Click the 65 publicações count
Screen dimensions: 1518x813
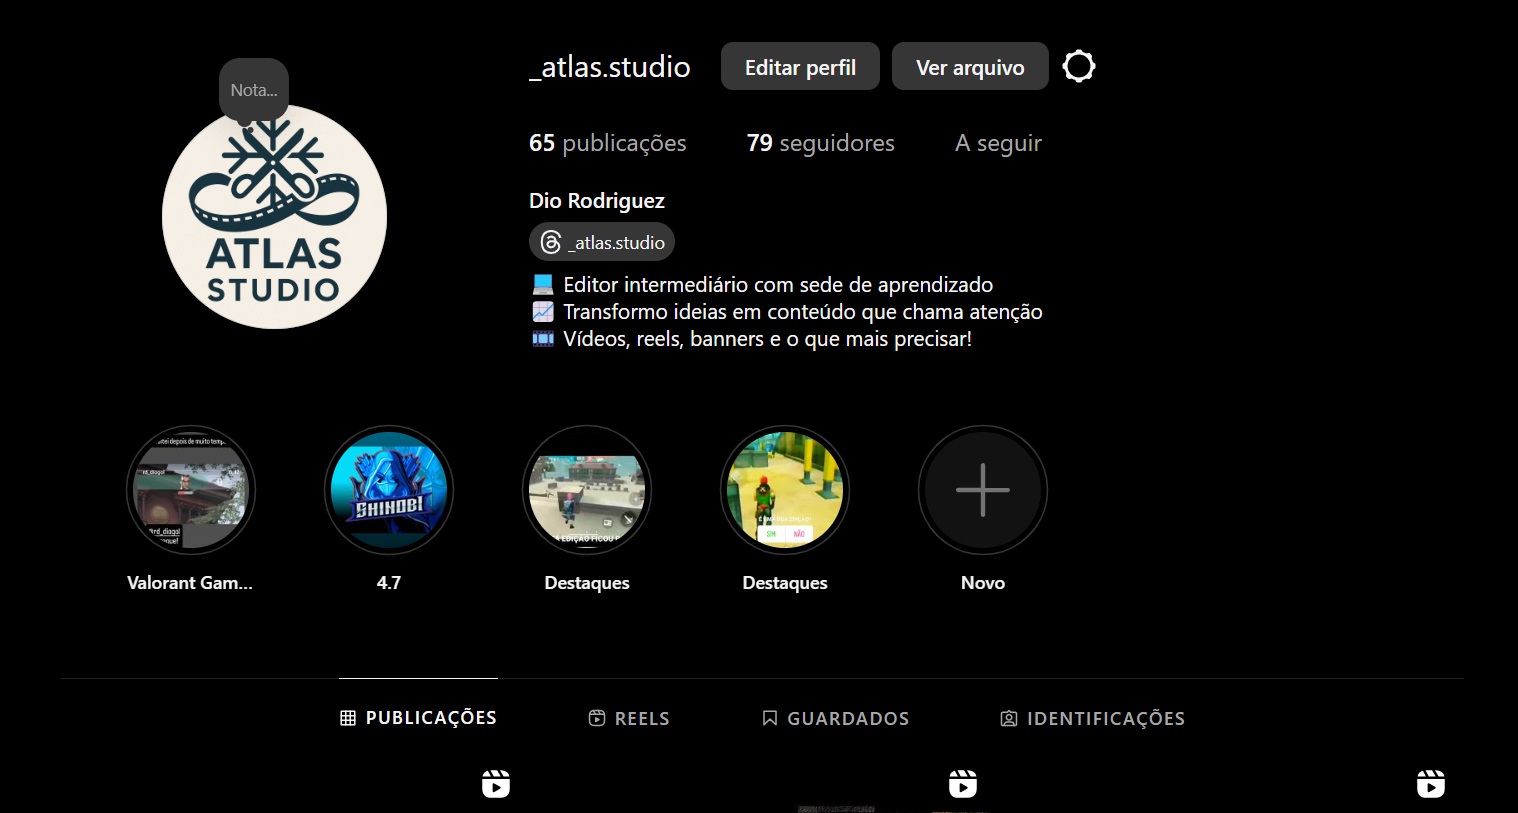608,143
